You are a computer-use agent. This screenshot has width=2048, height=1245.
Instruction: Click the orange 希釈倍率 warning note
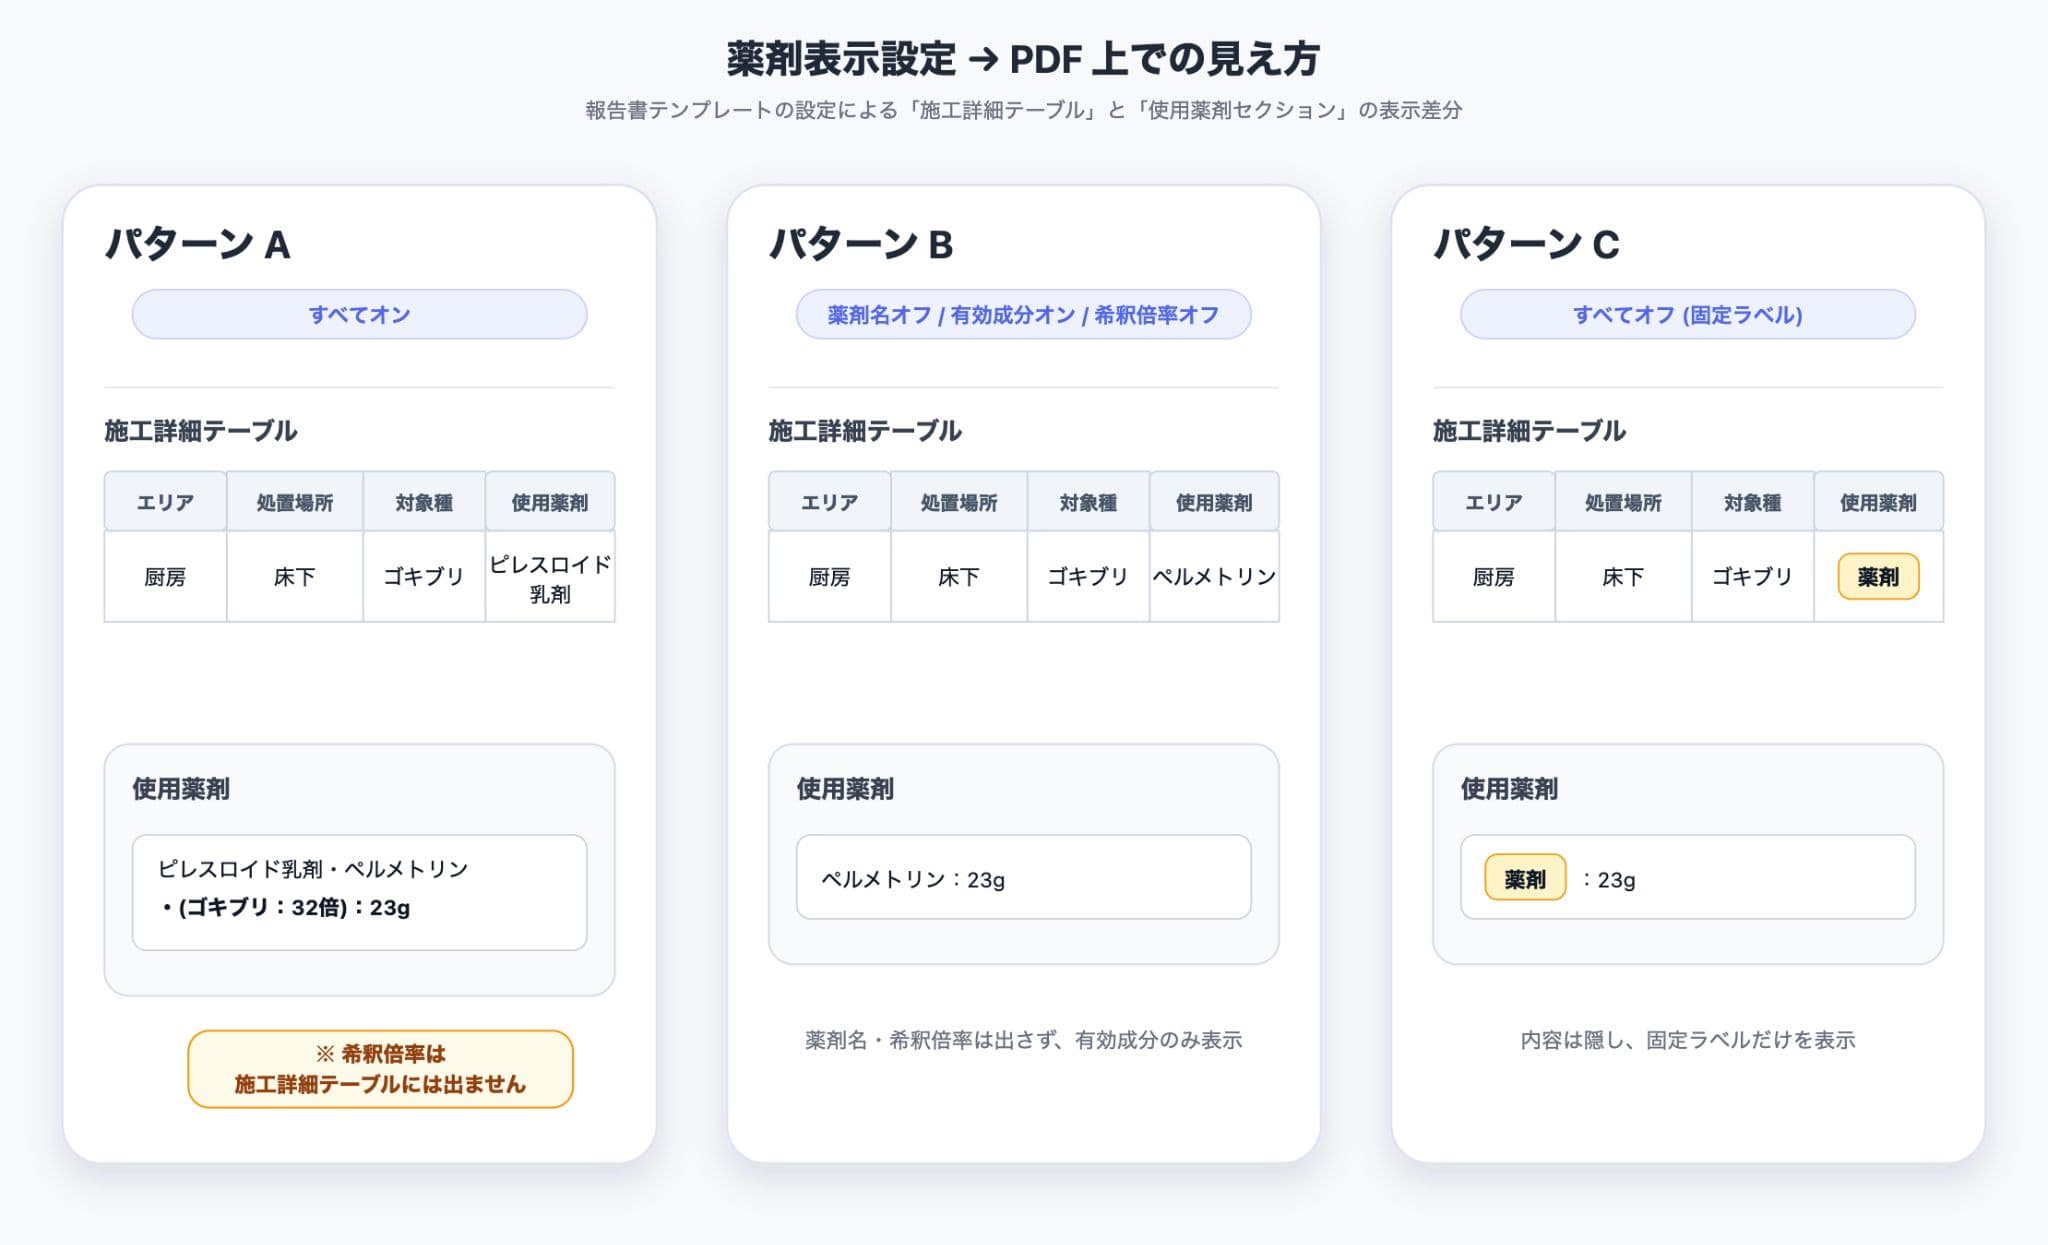(x=380, y=1068)
